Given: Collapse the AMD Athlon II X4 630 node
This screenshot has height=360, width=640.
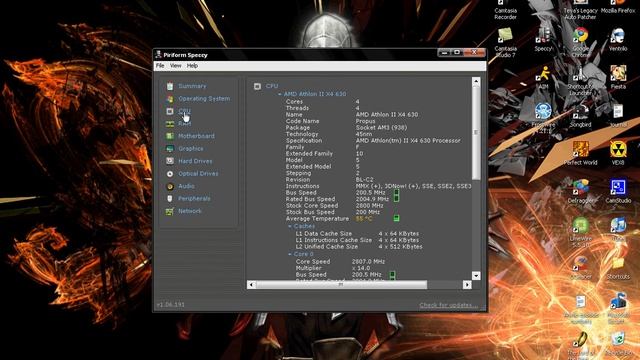Looking at the screenshot, I should 280,94.
